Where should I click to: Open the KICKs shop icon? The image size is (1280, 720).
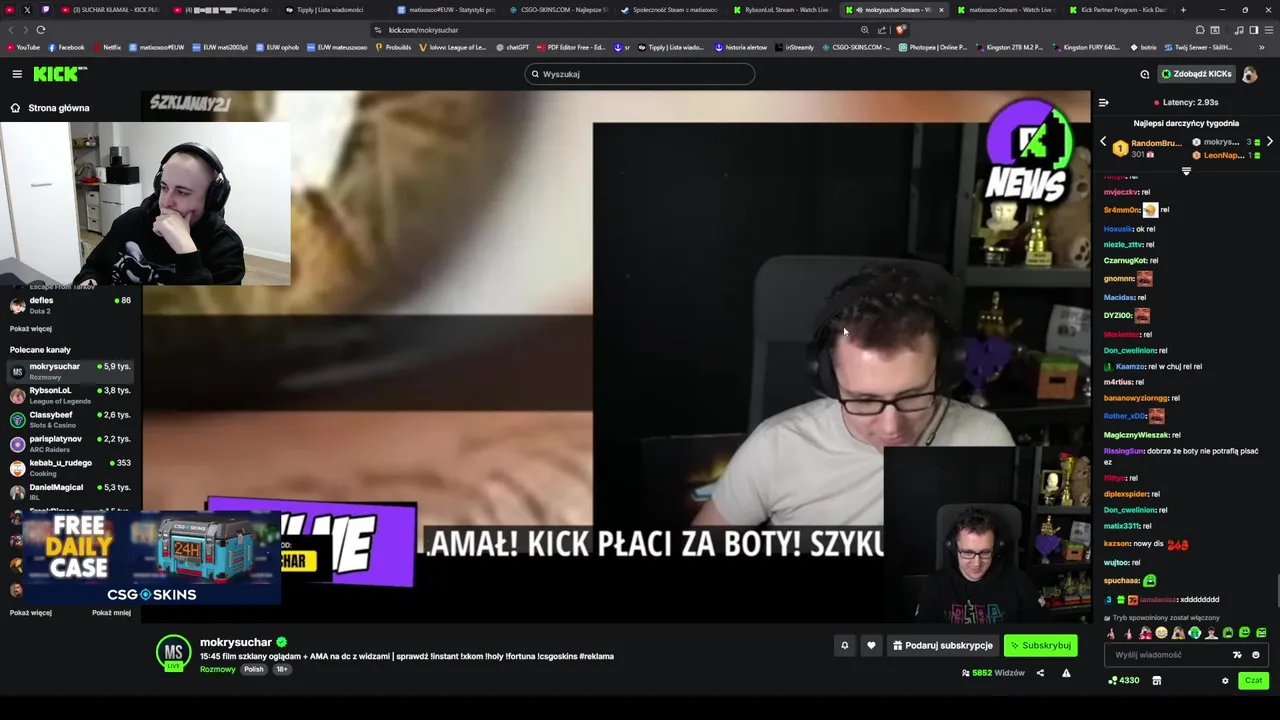(1157, 681)
